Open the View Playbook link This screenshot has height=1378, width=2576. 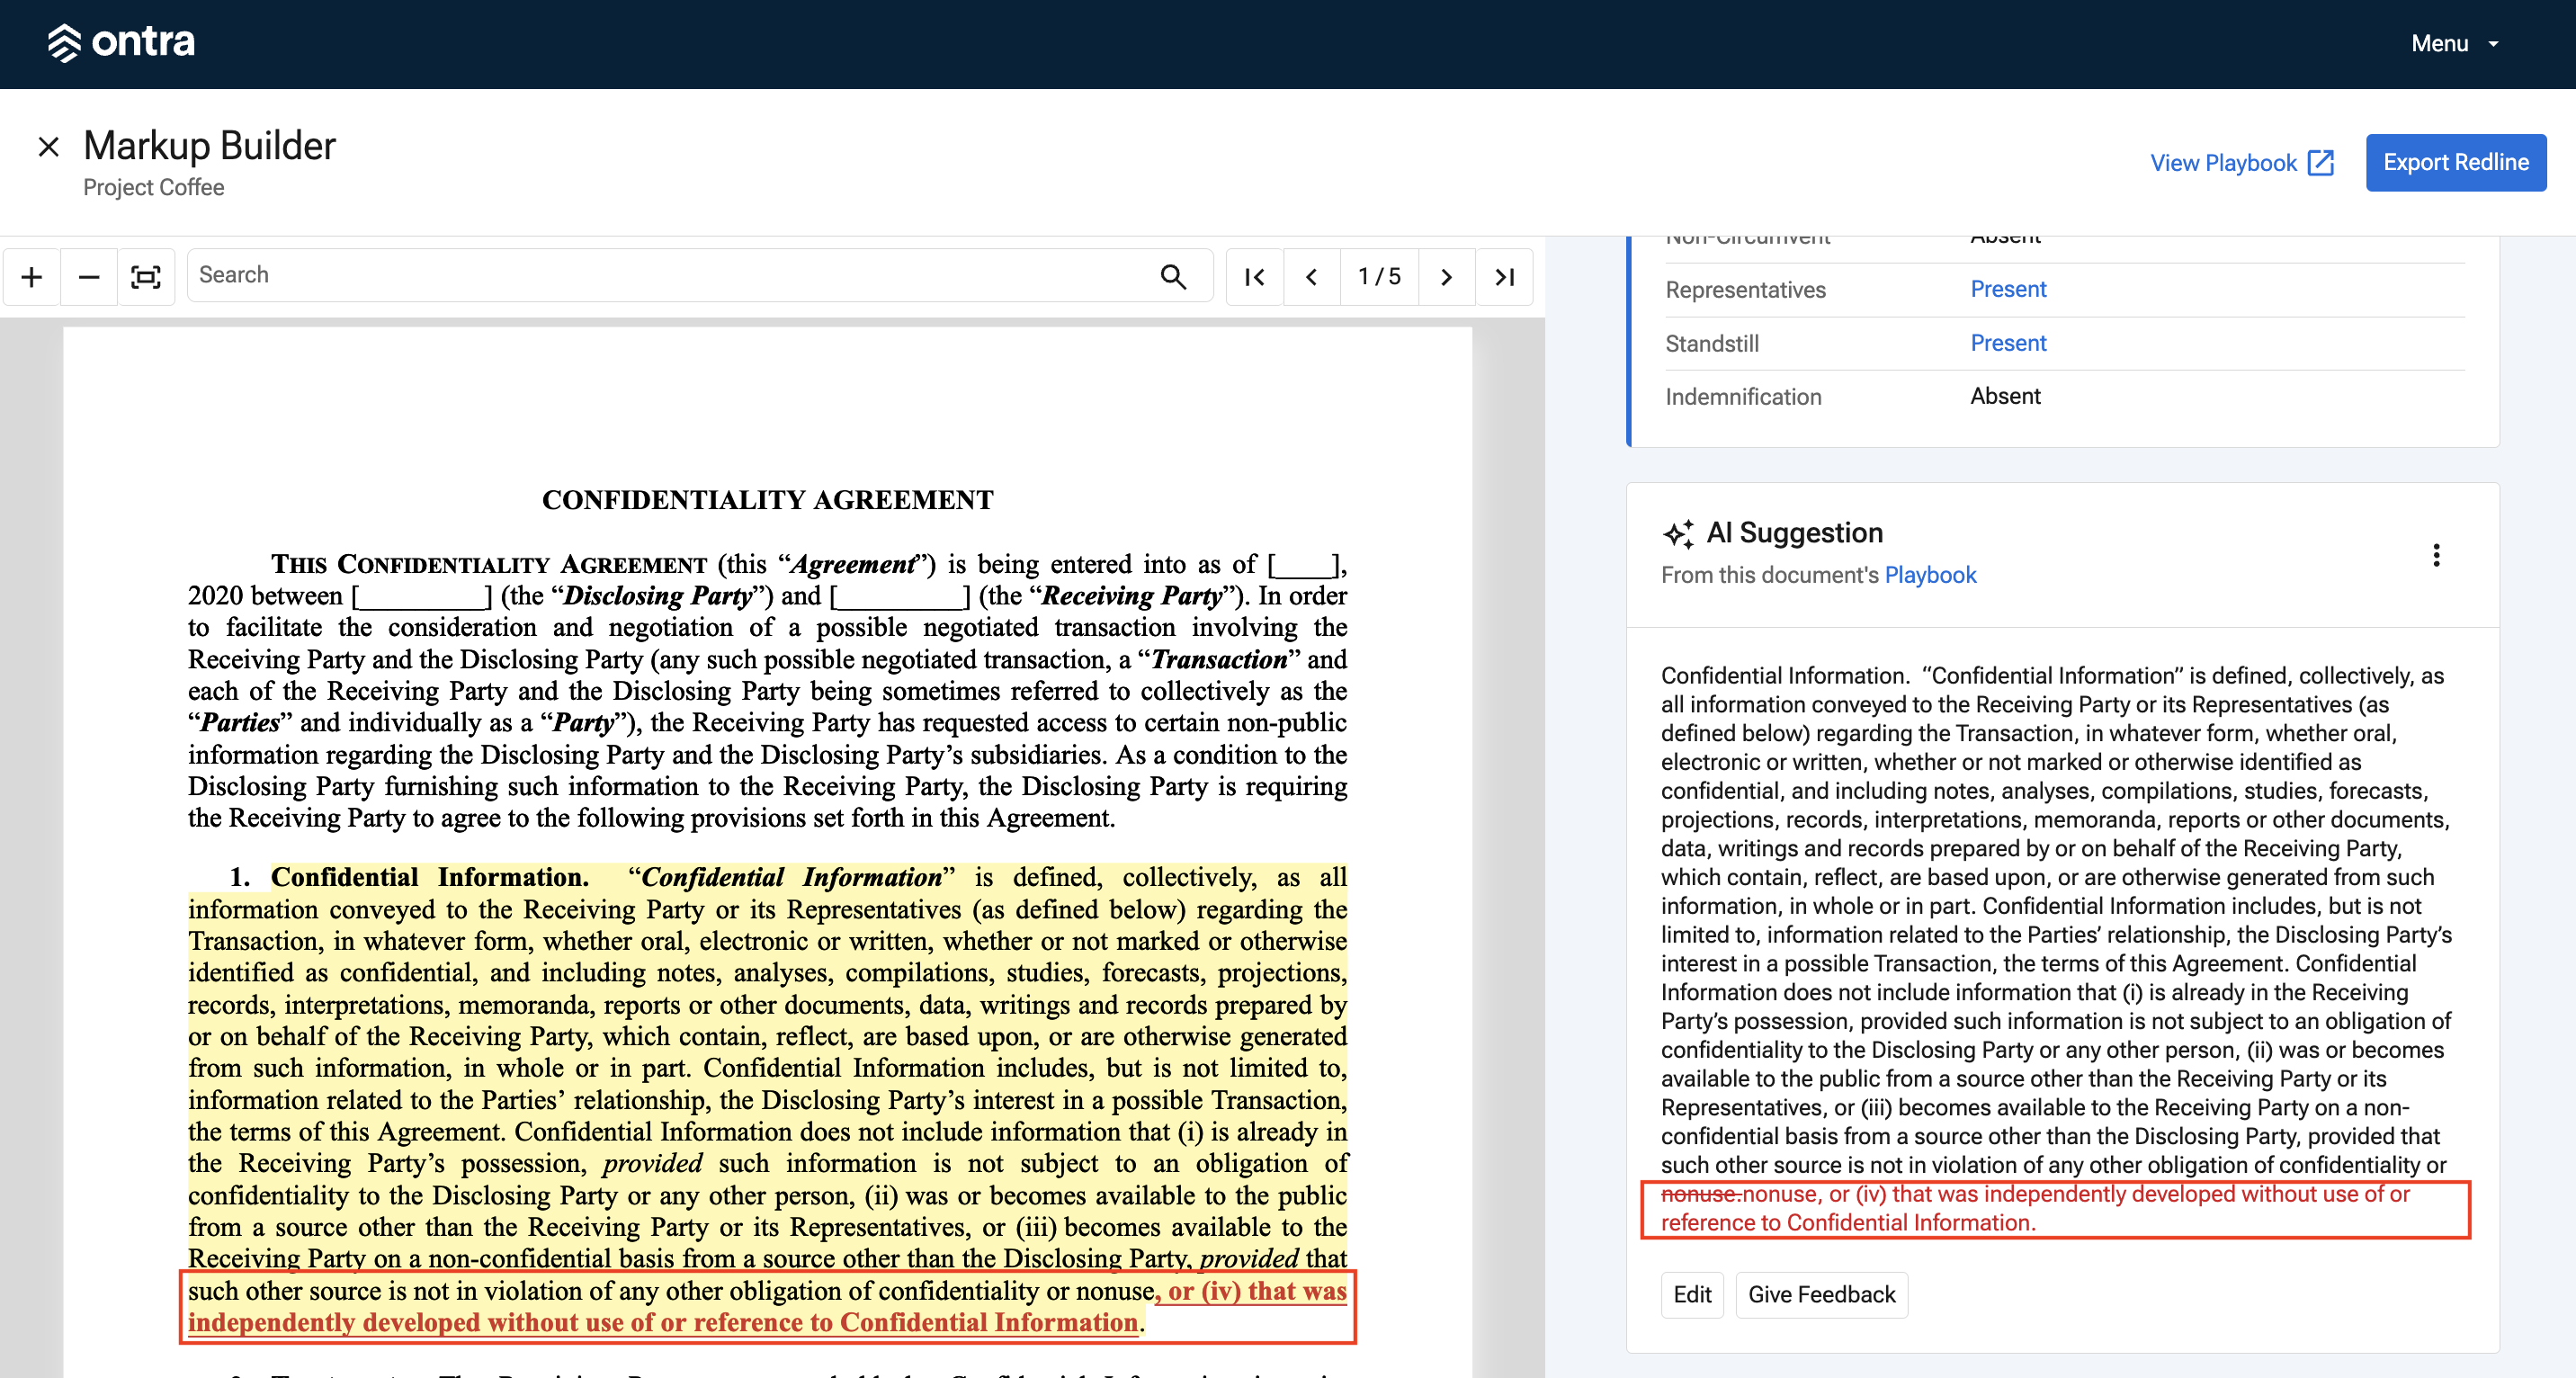click(x=2241, y=163)
